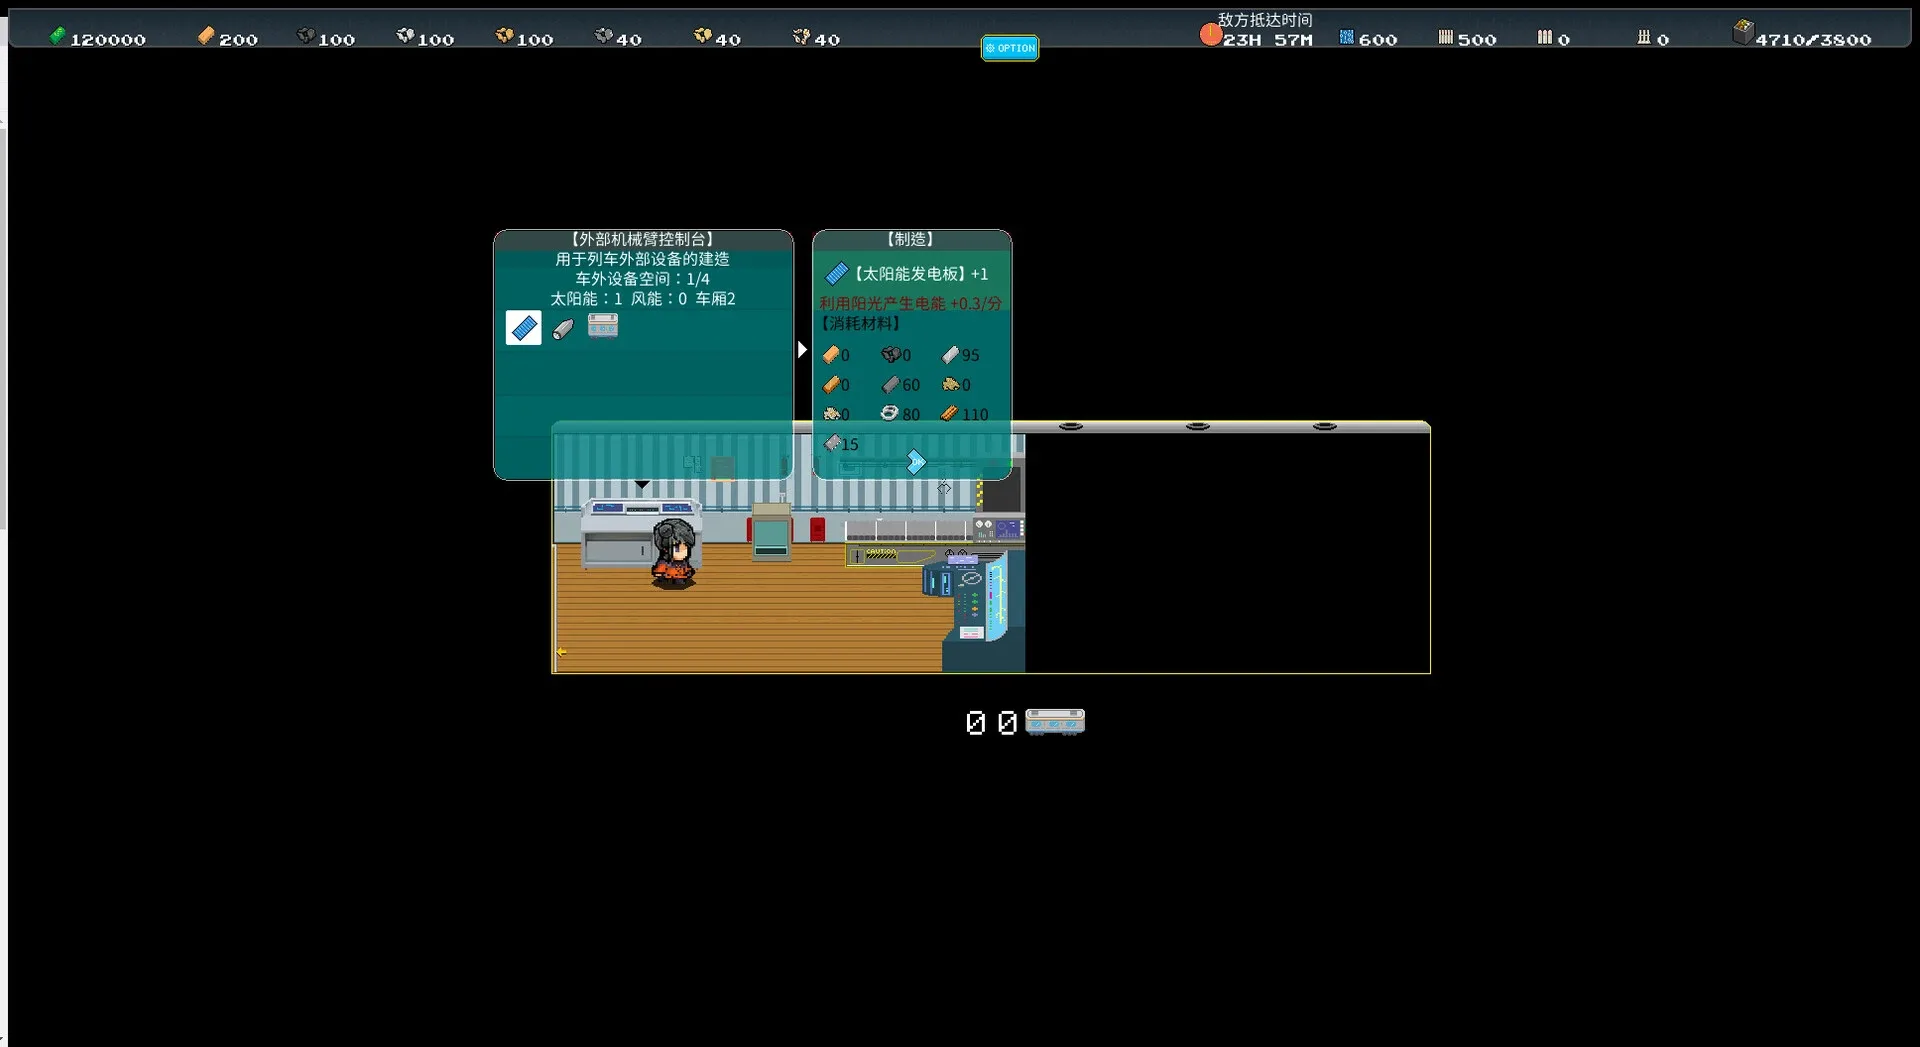The image size is (1920, 1047).
Task: Click the yellow left exit arrow
Action: click(562, 652)
